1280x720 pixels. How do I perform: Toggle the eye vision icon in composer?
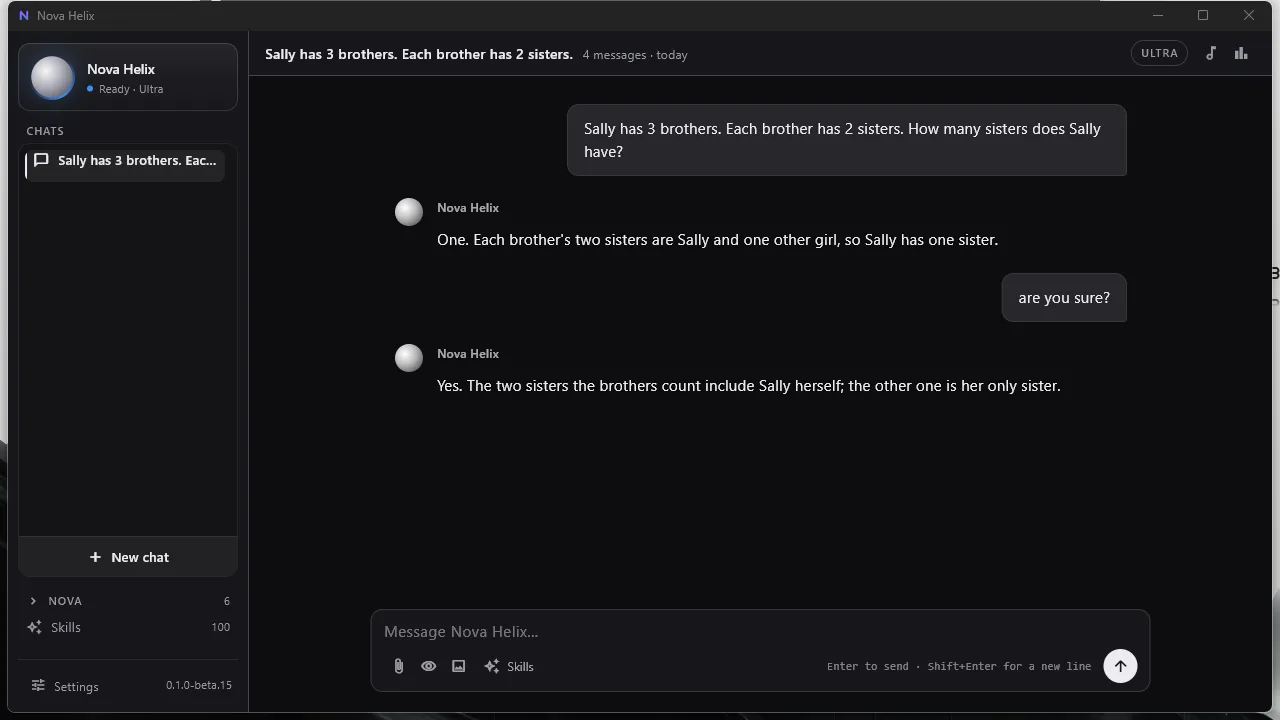click(x=428, y=666)
